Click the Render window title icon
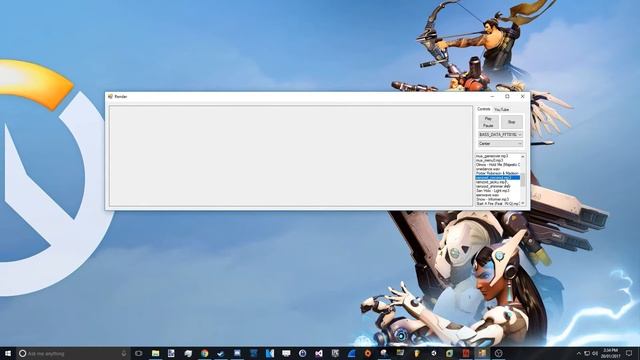This screenshot has width=640, height=360. coord(110,96)
